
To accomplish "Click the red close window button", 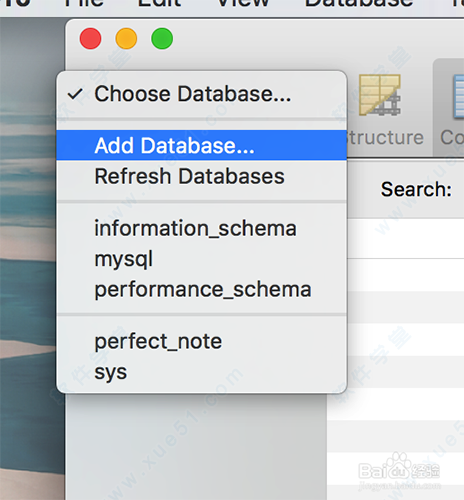I will coord(91,39).
